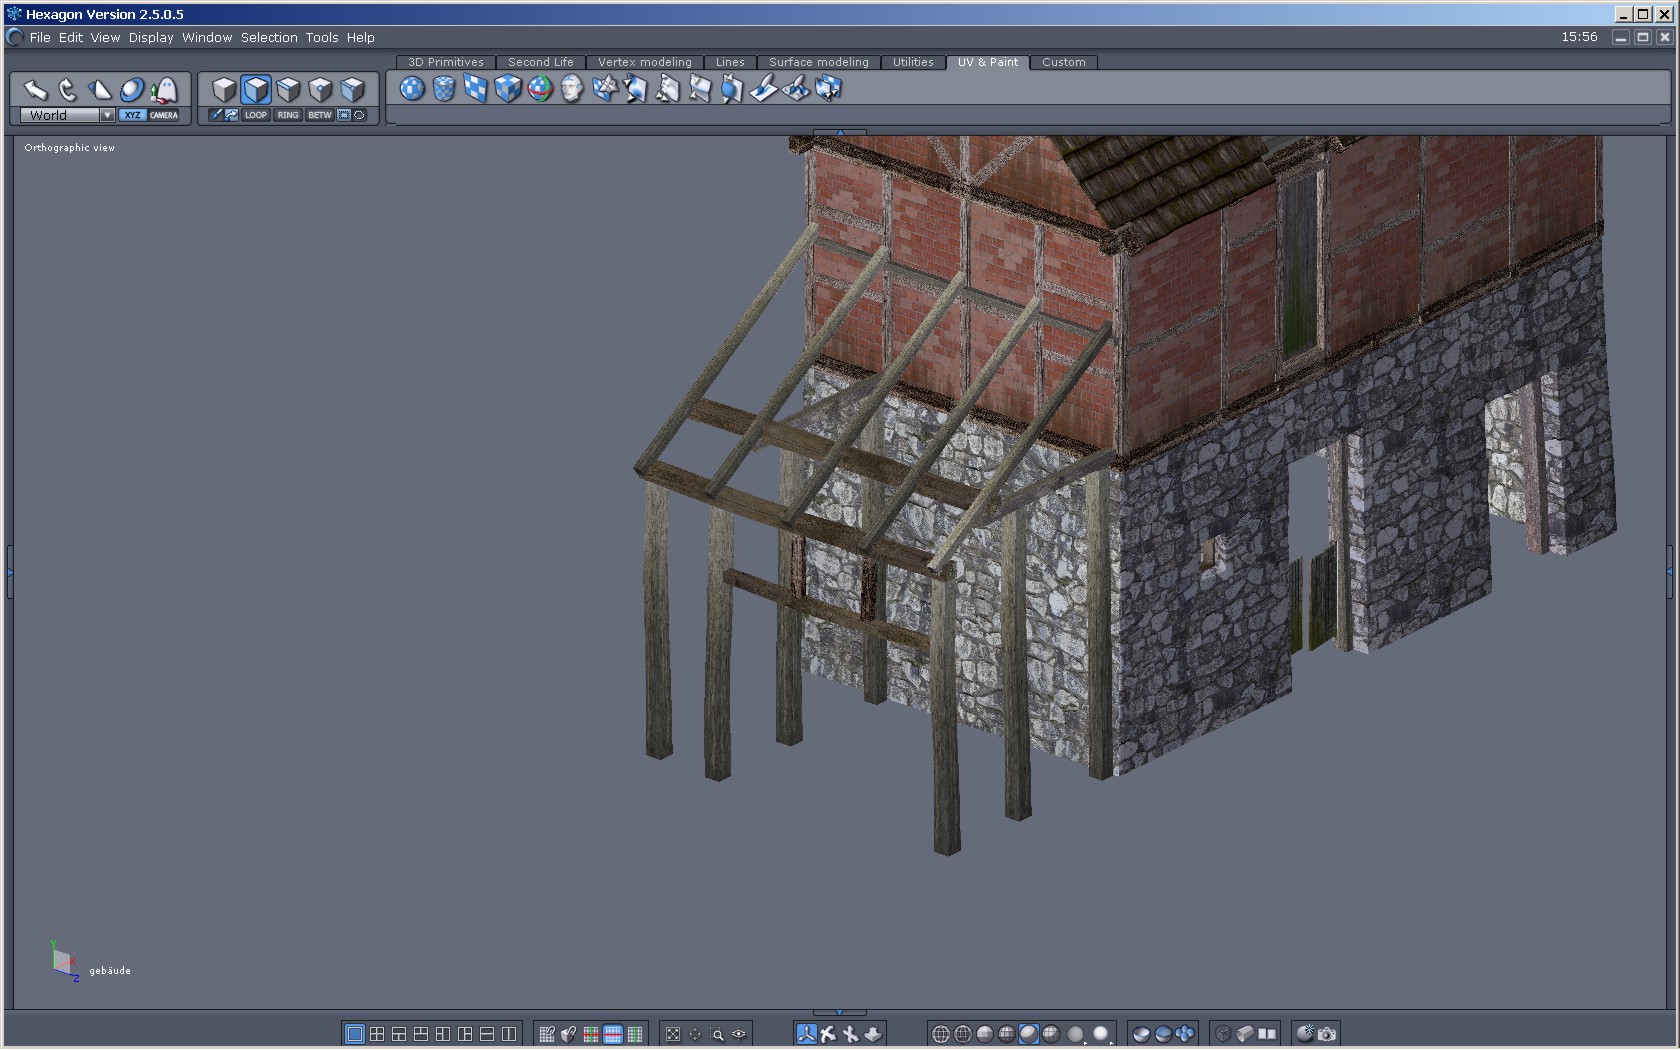Choose the head-shaped paint icon
The width and height of the screenshot is (1680, 1050).
572,89
